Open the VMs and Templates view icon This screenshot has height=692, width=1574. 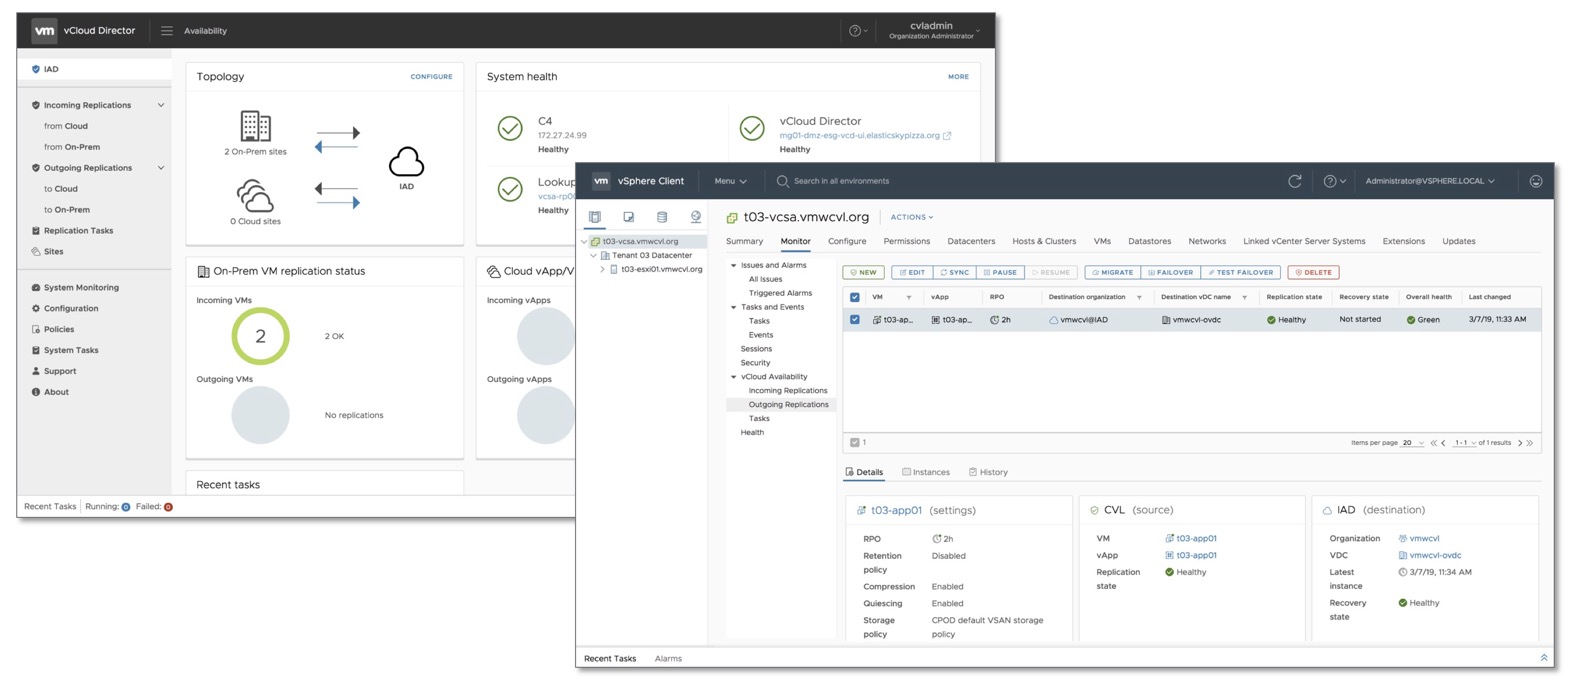629,217
